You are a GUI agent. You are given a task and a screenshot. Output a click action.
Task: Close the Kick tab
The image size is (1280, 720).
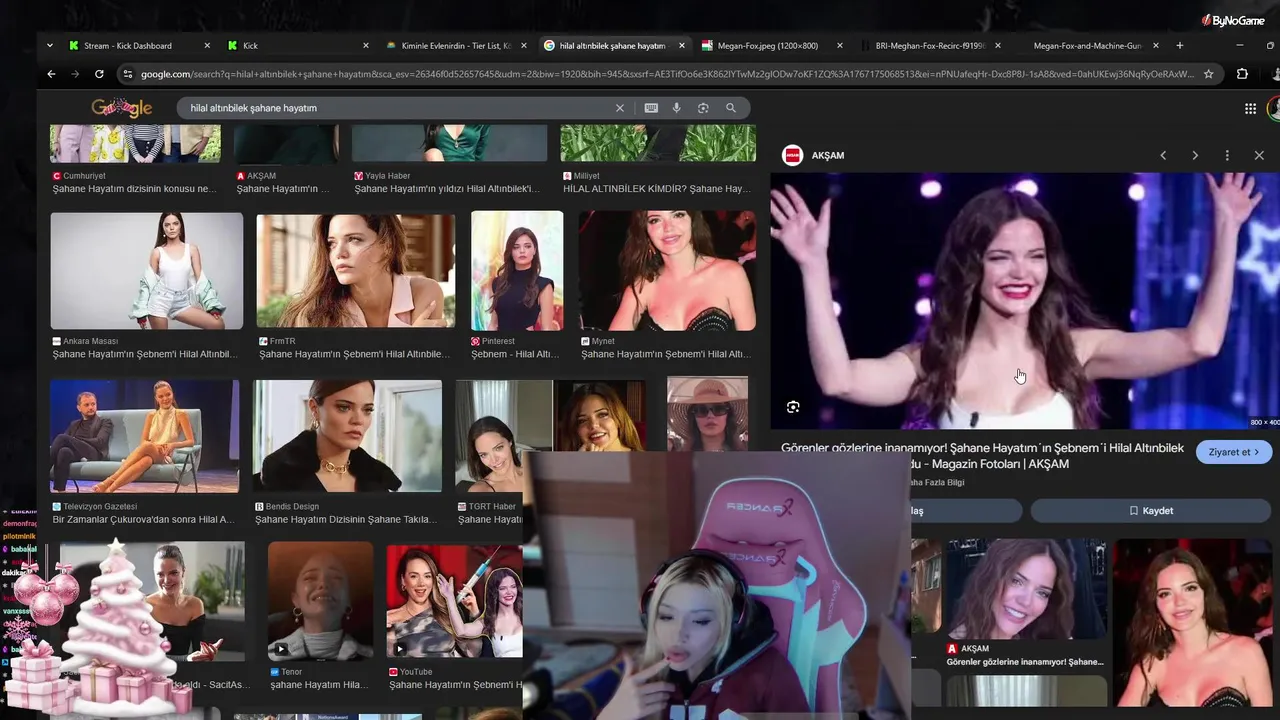click(x=365, y=45)
